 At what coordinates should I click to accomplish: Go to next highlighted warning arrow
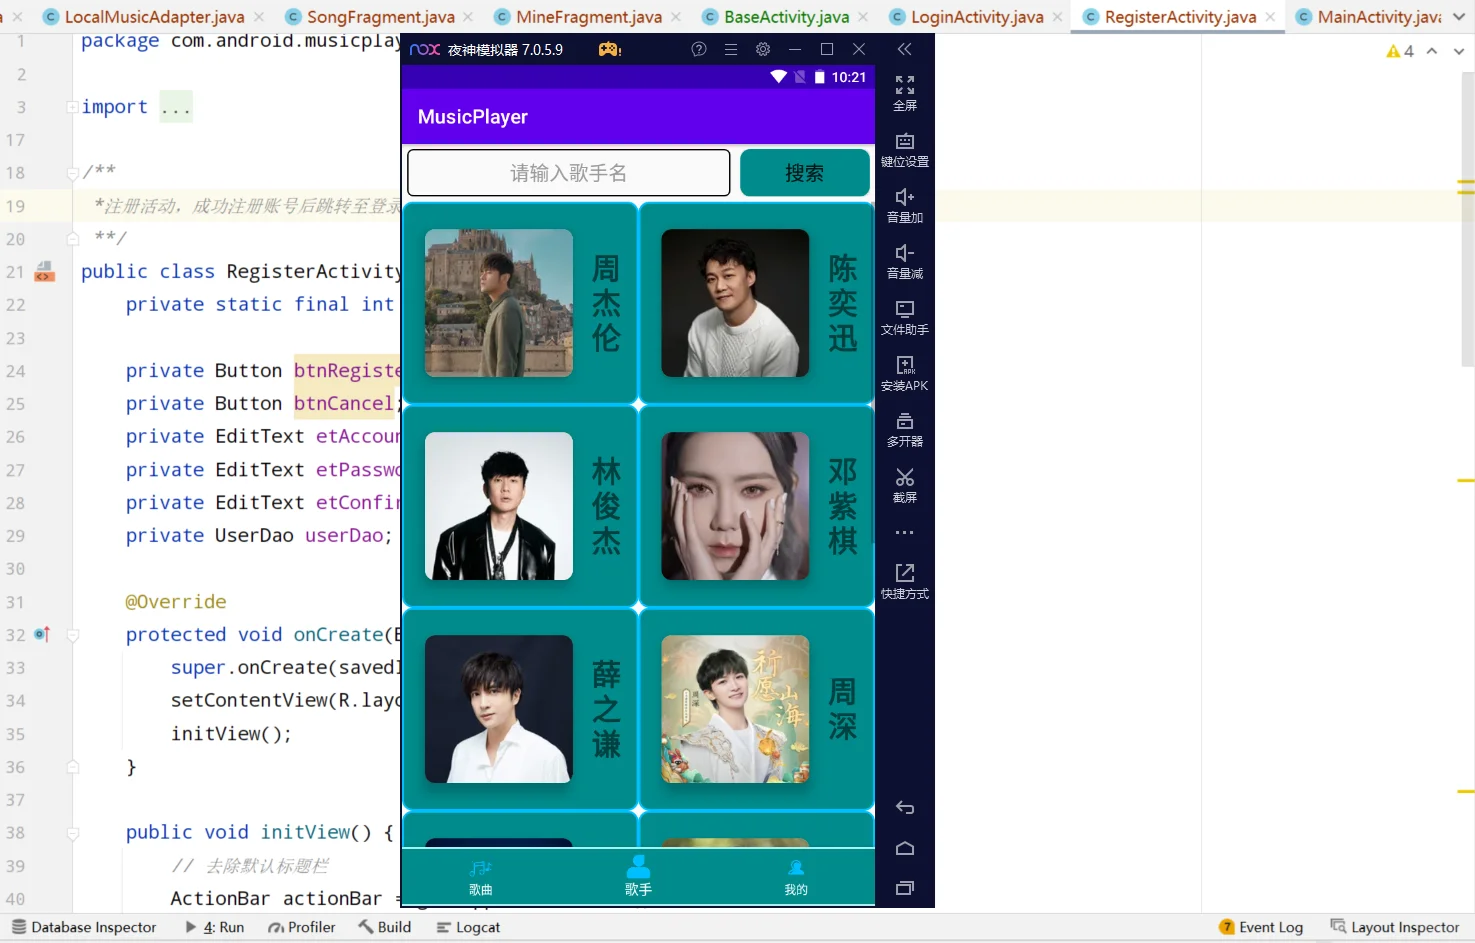coord(1458,51)
